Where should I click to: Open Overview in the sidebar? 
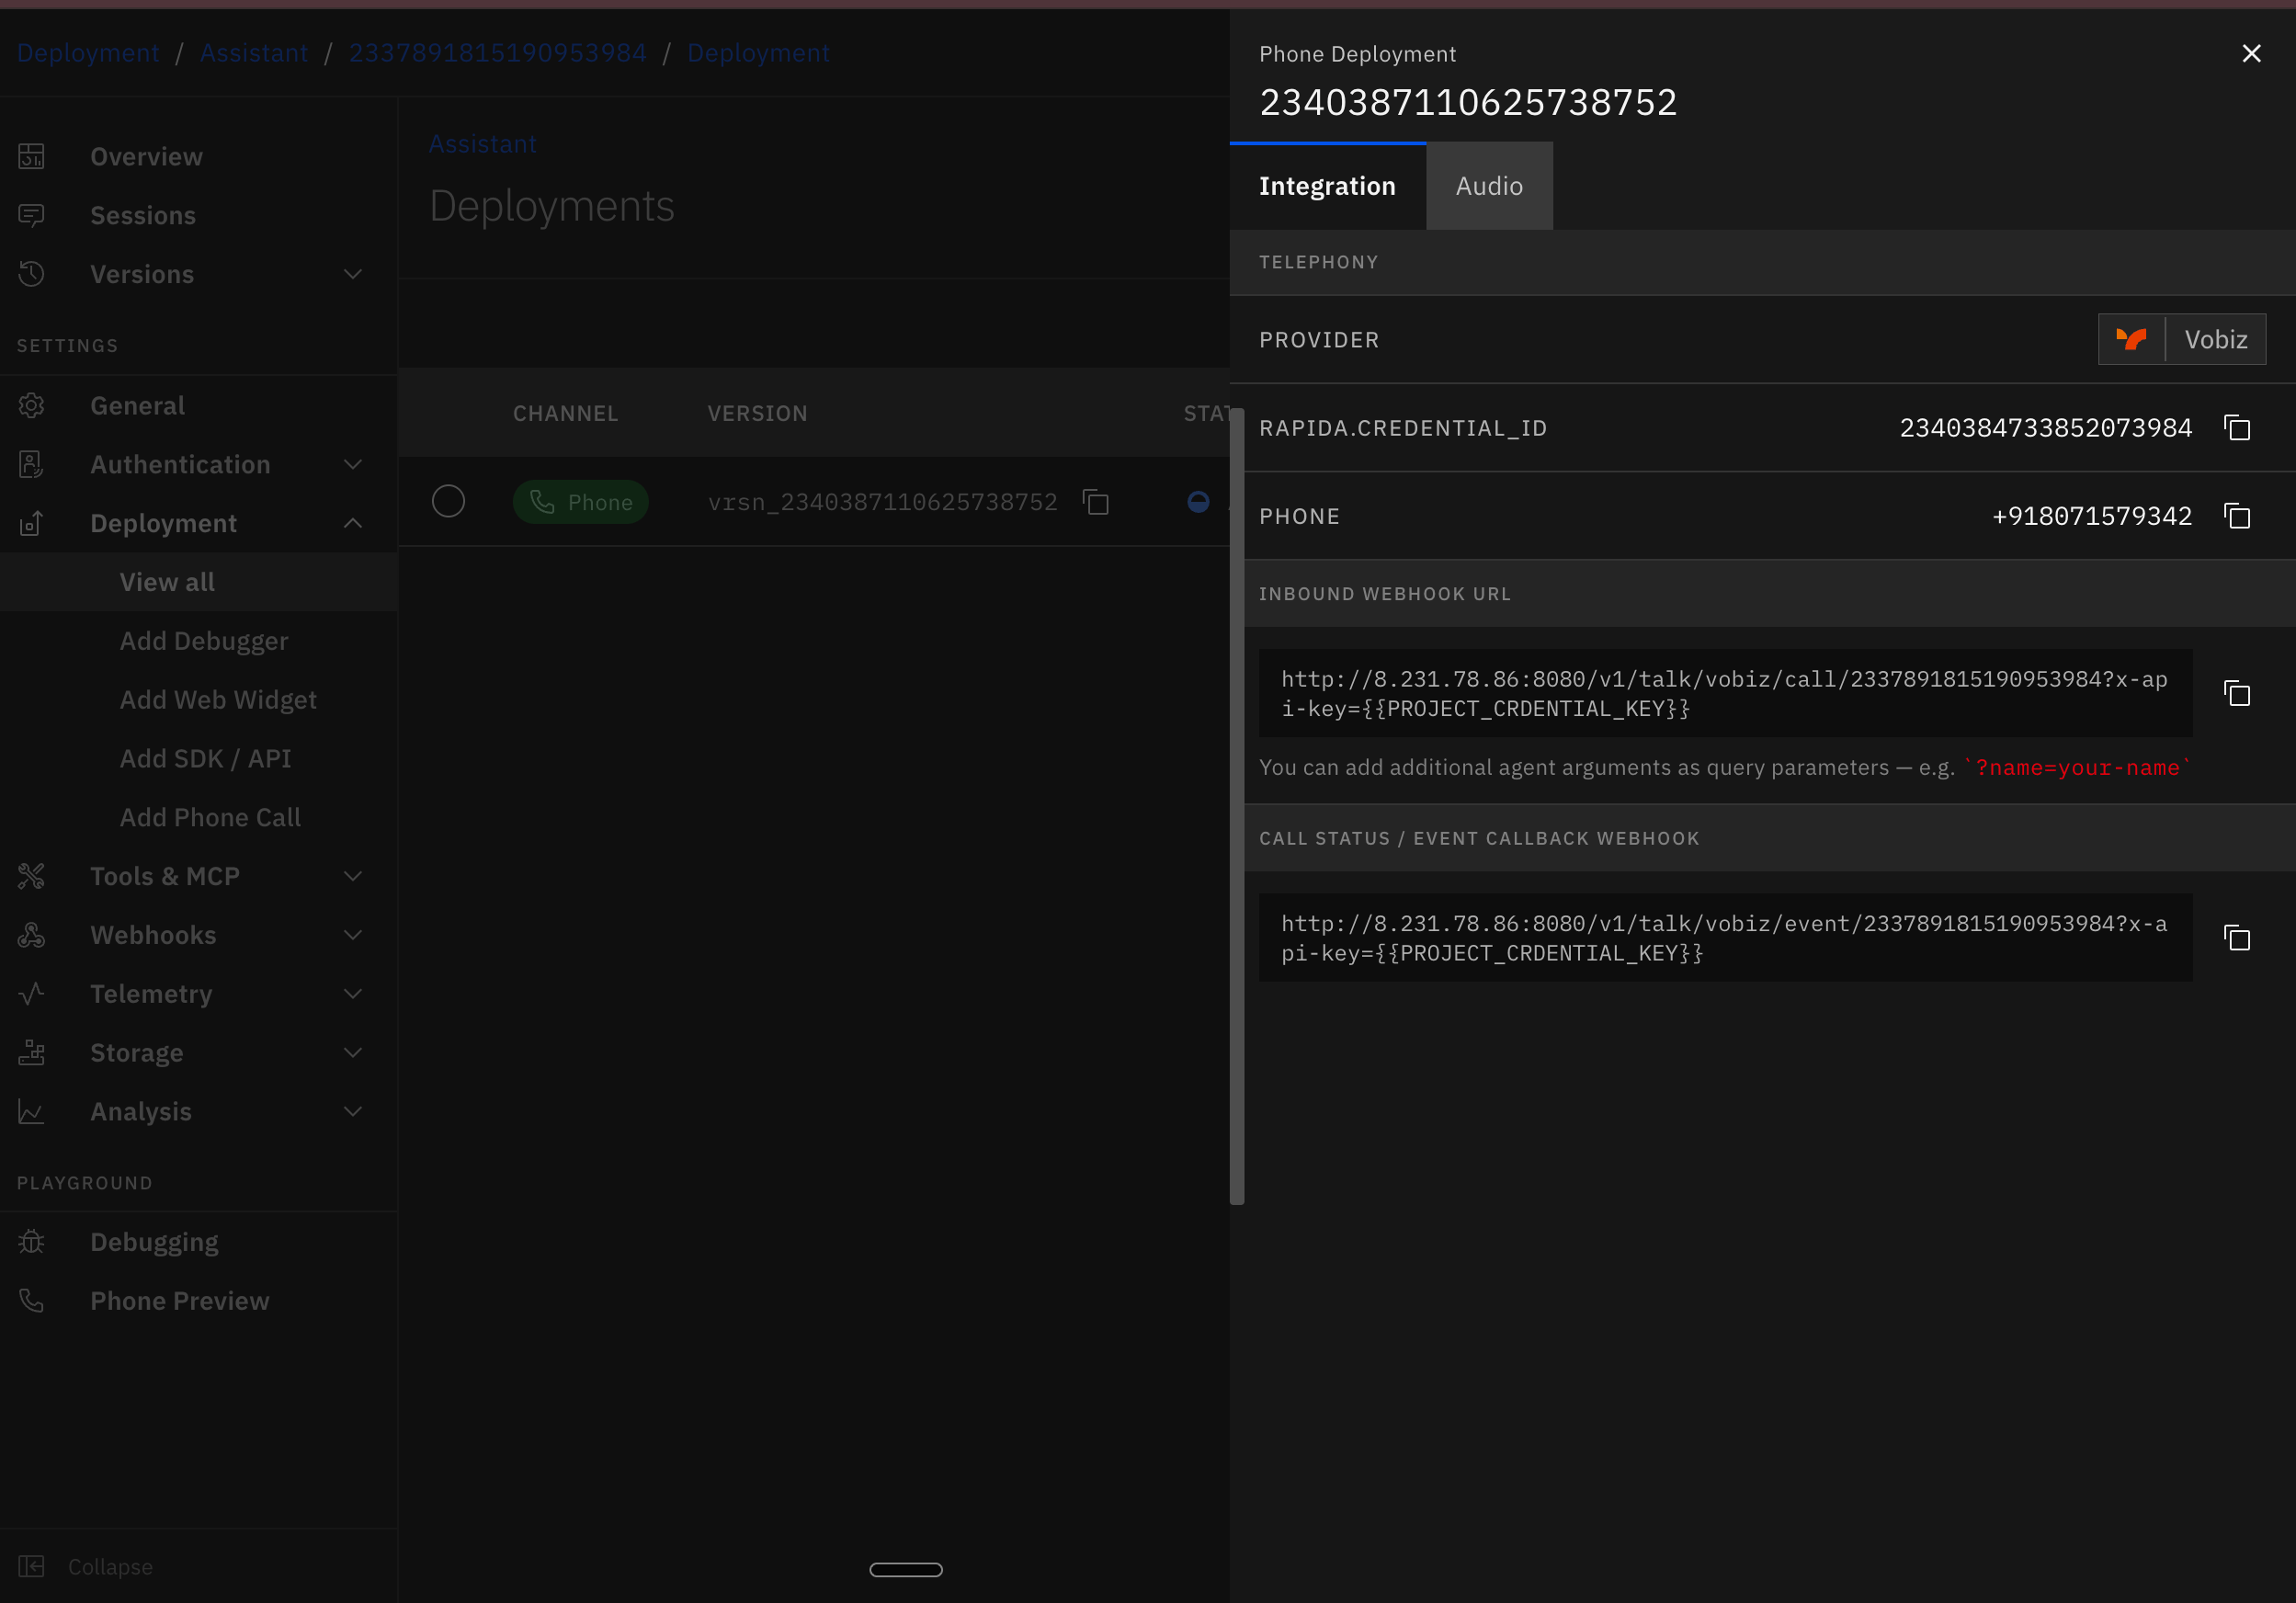pyautogui.click(x=198, y=157)
